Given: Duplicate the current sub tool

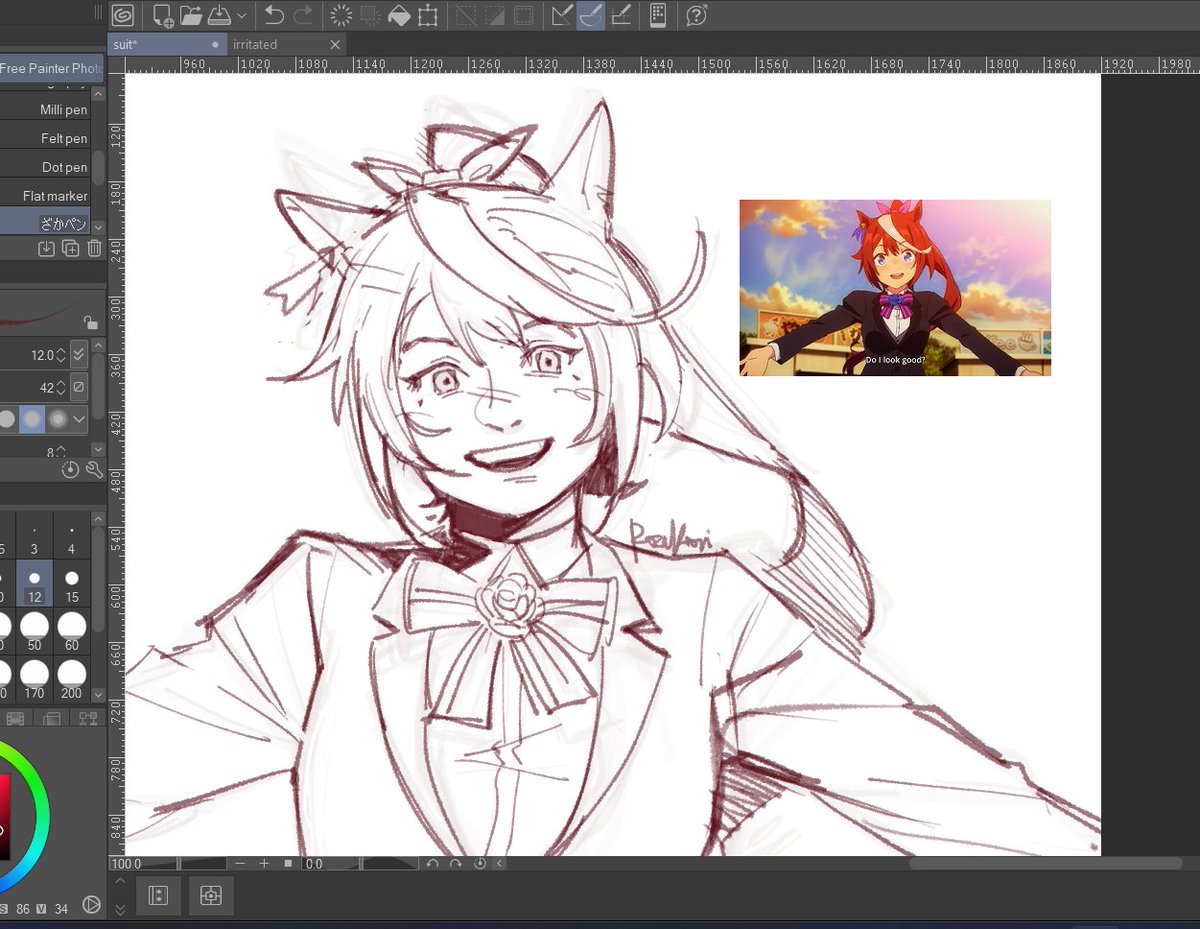Looking at the screenshot, I should coord(70,249).
